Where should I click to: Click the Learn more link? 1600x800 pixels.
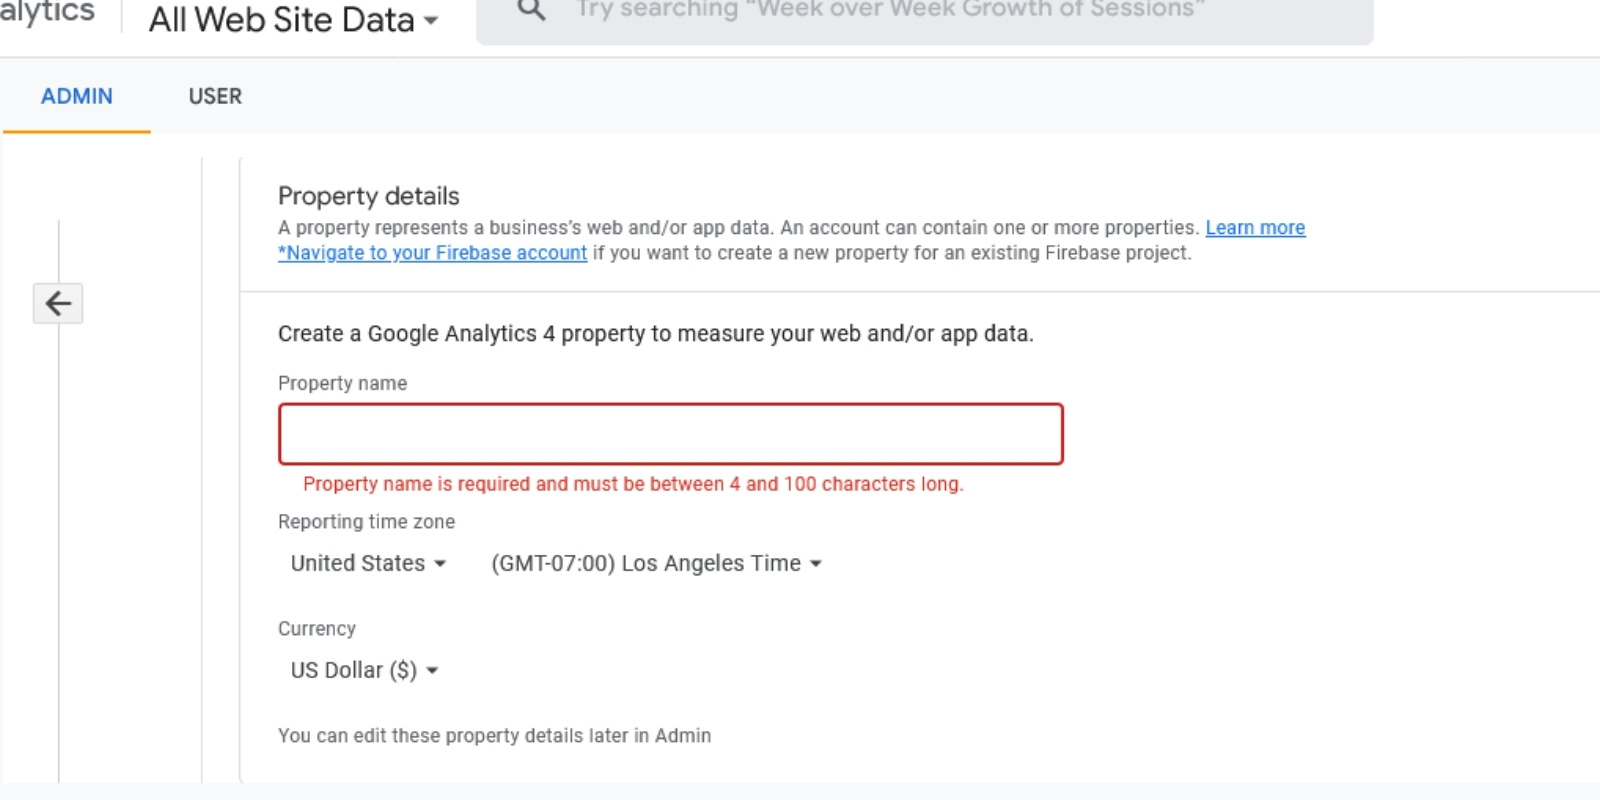[x=1255, y=227]
